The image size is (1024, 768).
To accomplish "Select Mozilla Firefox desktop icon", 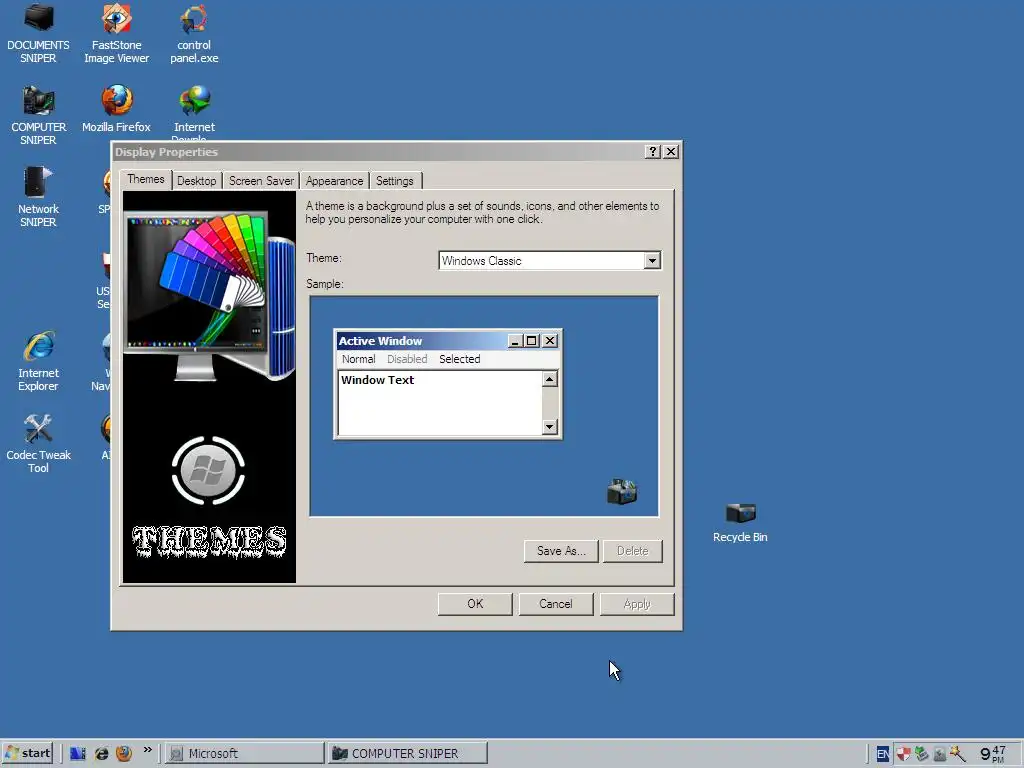I will click(116, 108).
